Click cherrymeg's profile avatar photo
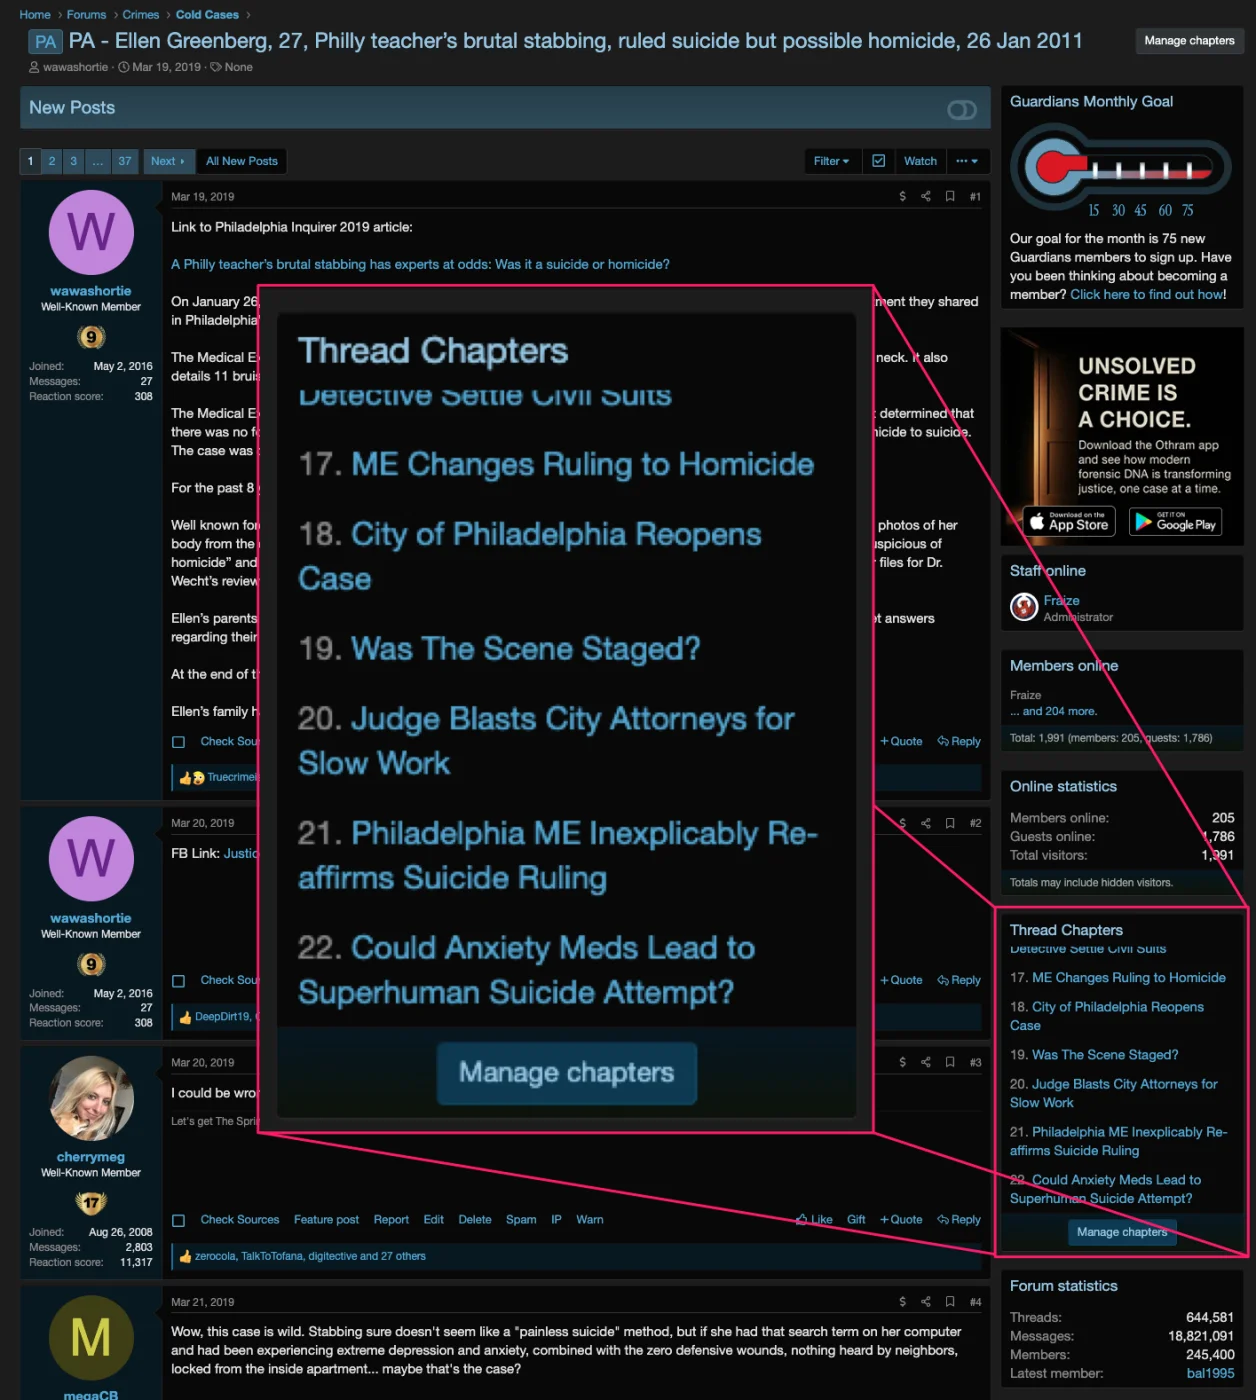 point(91,1098)
